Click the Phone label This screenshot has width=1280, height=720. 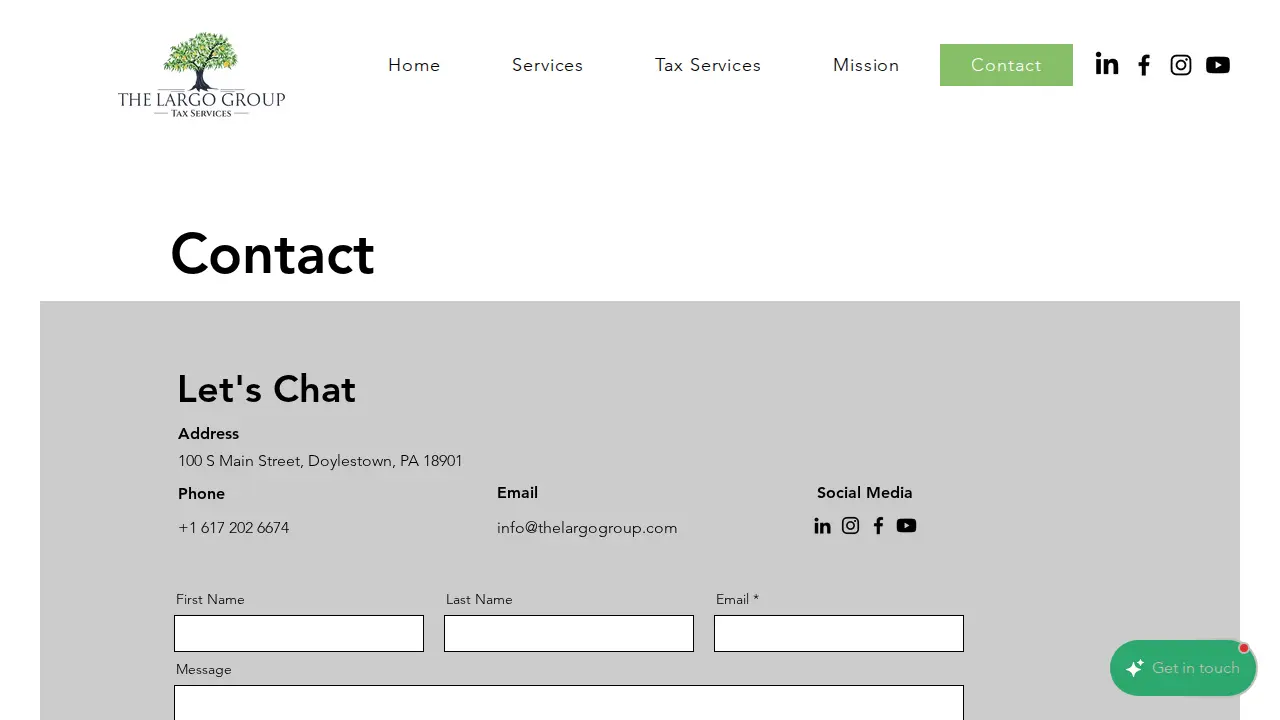[201, 494]
